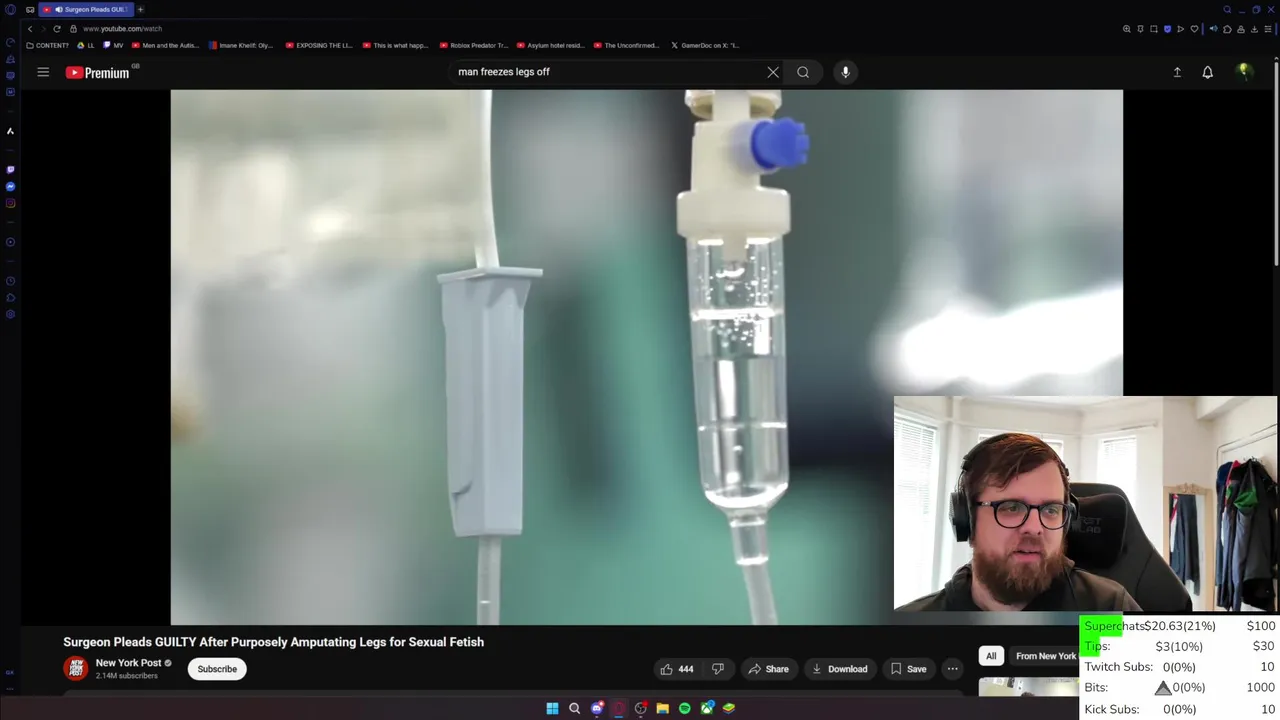Open File Explorer from the taskbar

[662, 708]
